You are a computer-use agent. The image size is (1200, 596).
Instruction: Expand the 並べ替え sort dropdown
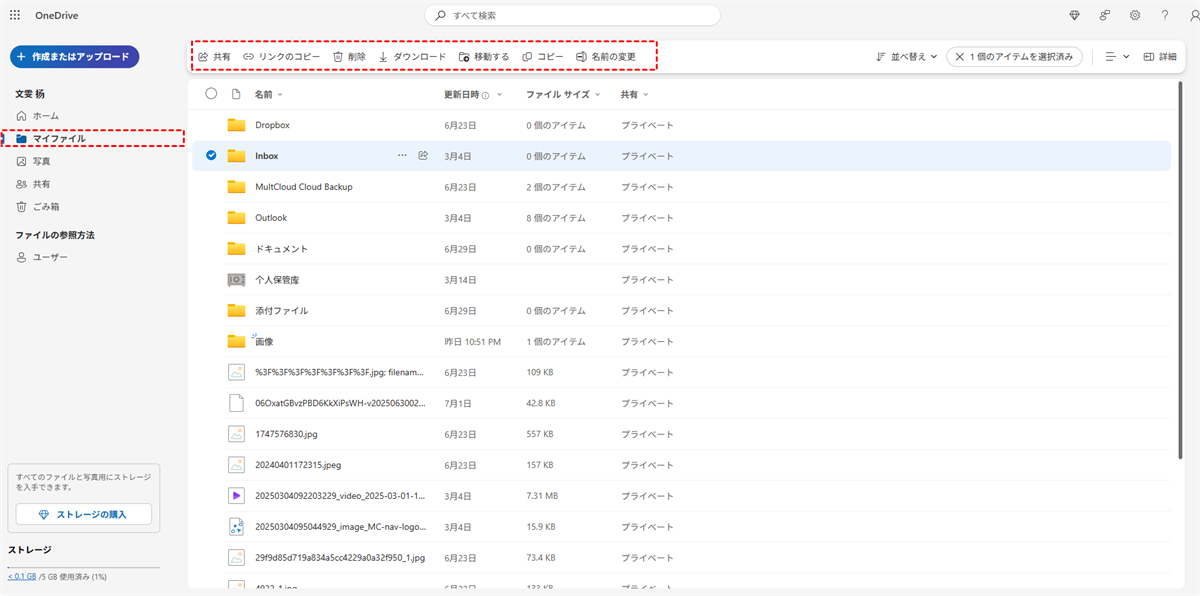pos(906,57)
